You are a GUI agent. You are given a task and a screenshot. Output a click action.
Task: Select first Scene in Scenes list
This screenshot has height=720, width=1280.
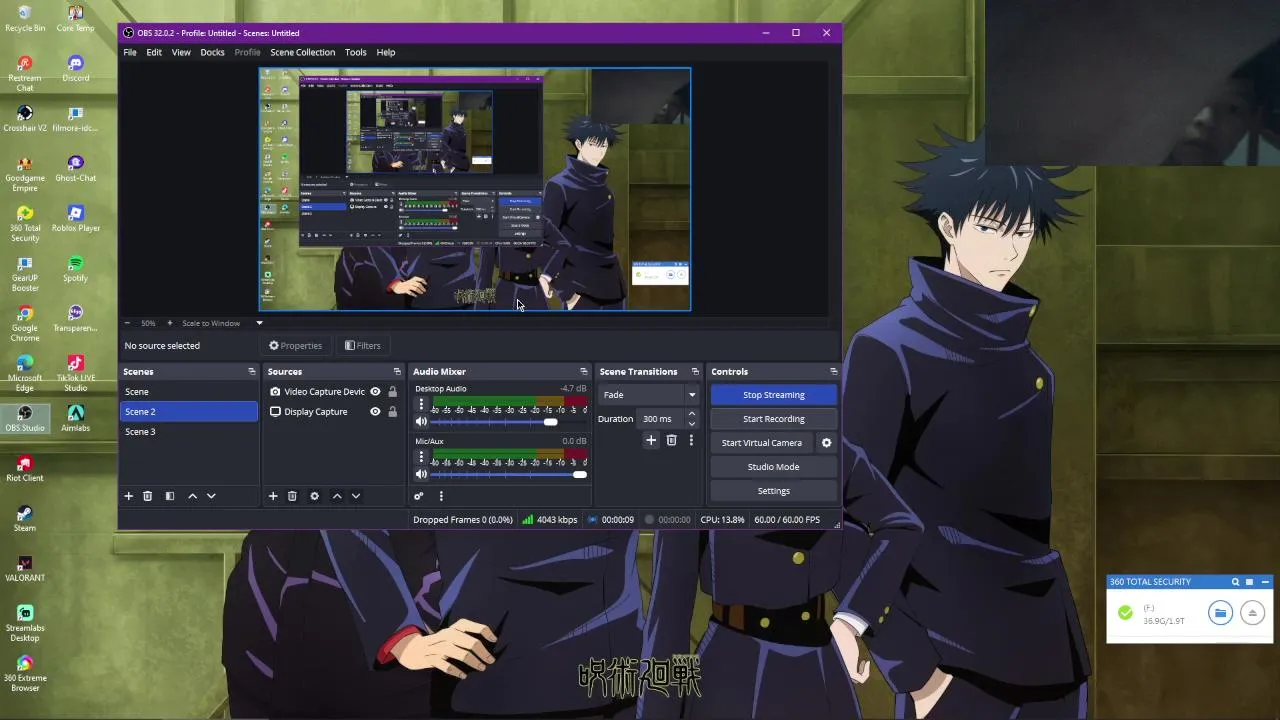188,392
